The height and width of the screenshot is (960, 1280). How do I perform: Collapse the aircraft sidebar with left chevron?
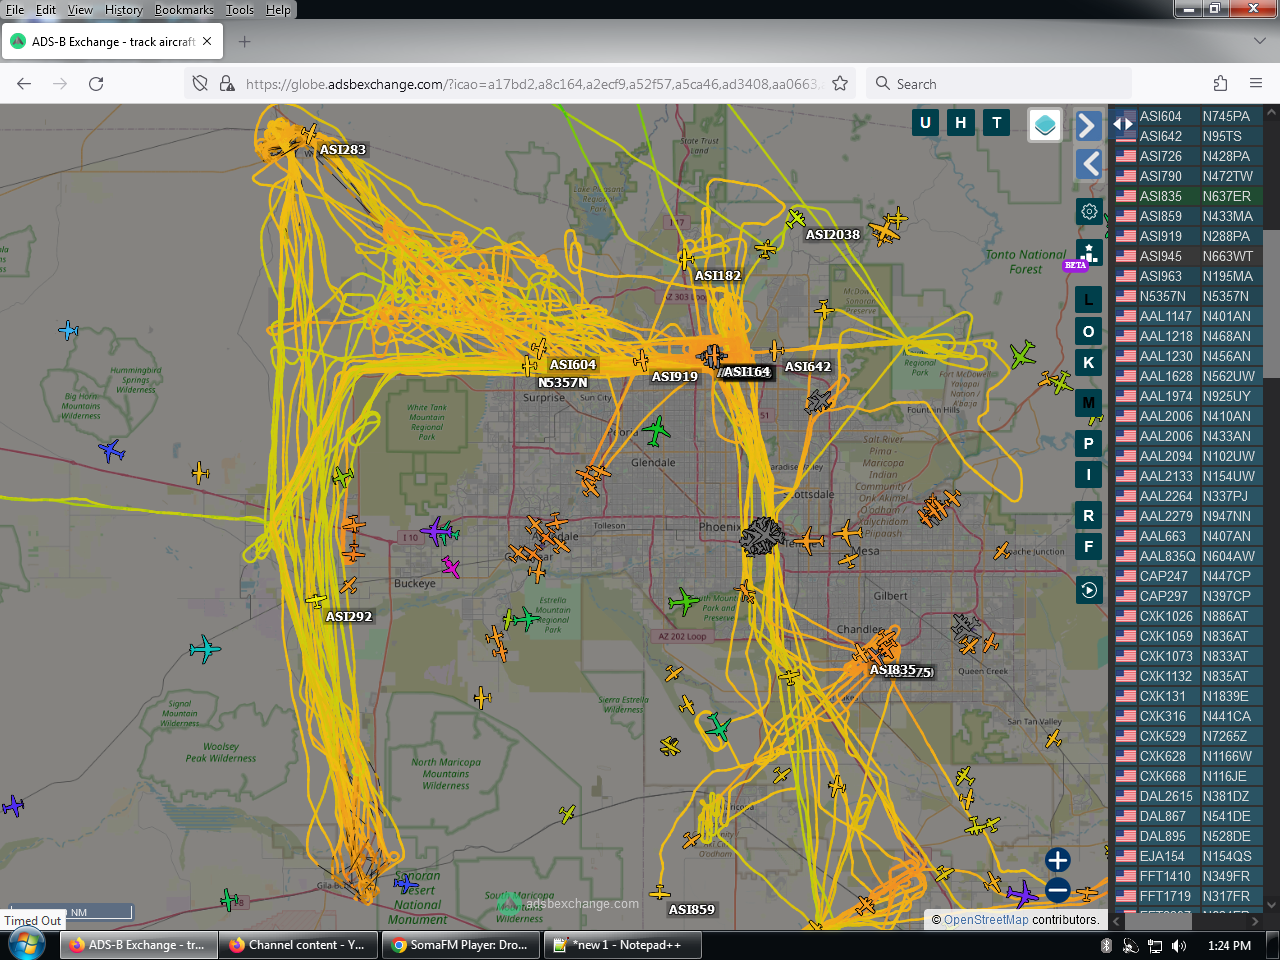[1088, 164]
